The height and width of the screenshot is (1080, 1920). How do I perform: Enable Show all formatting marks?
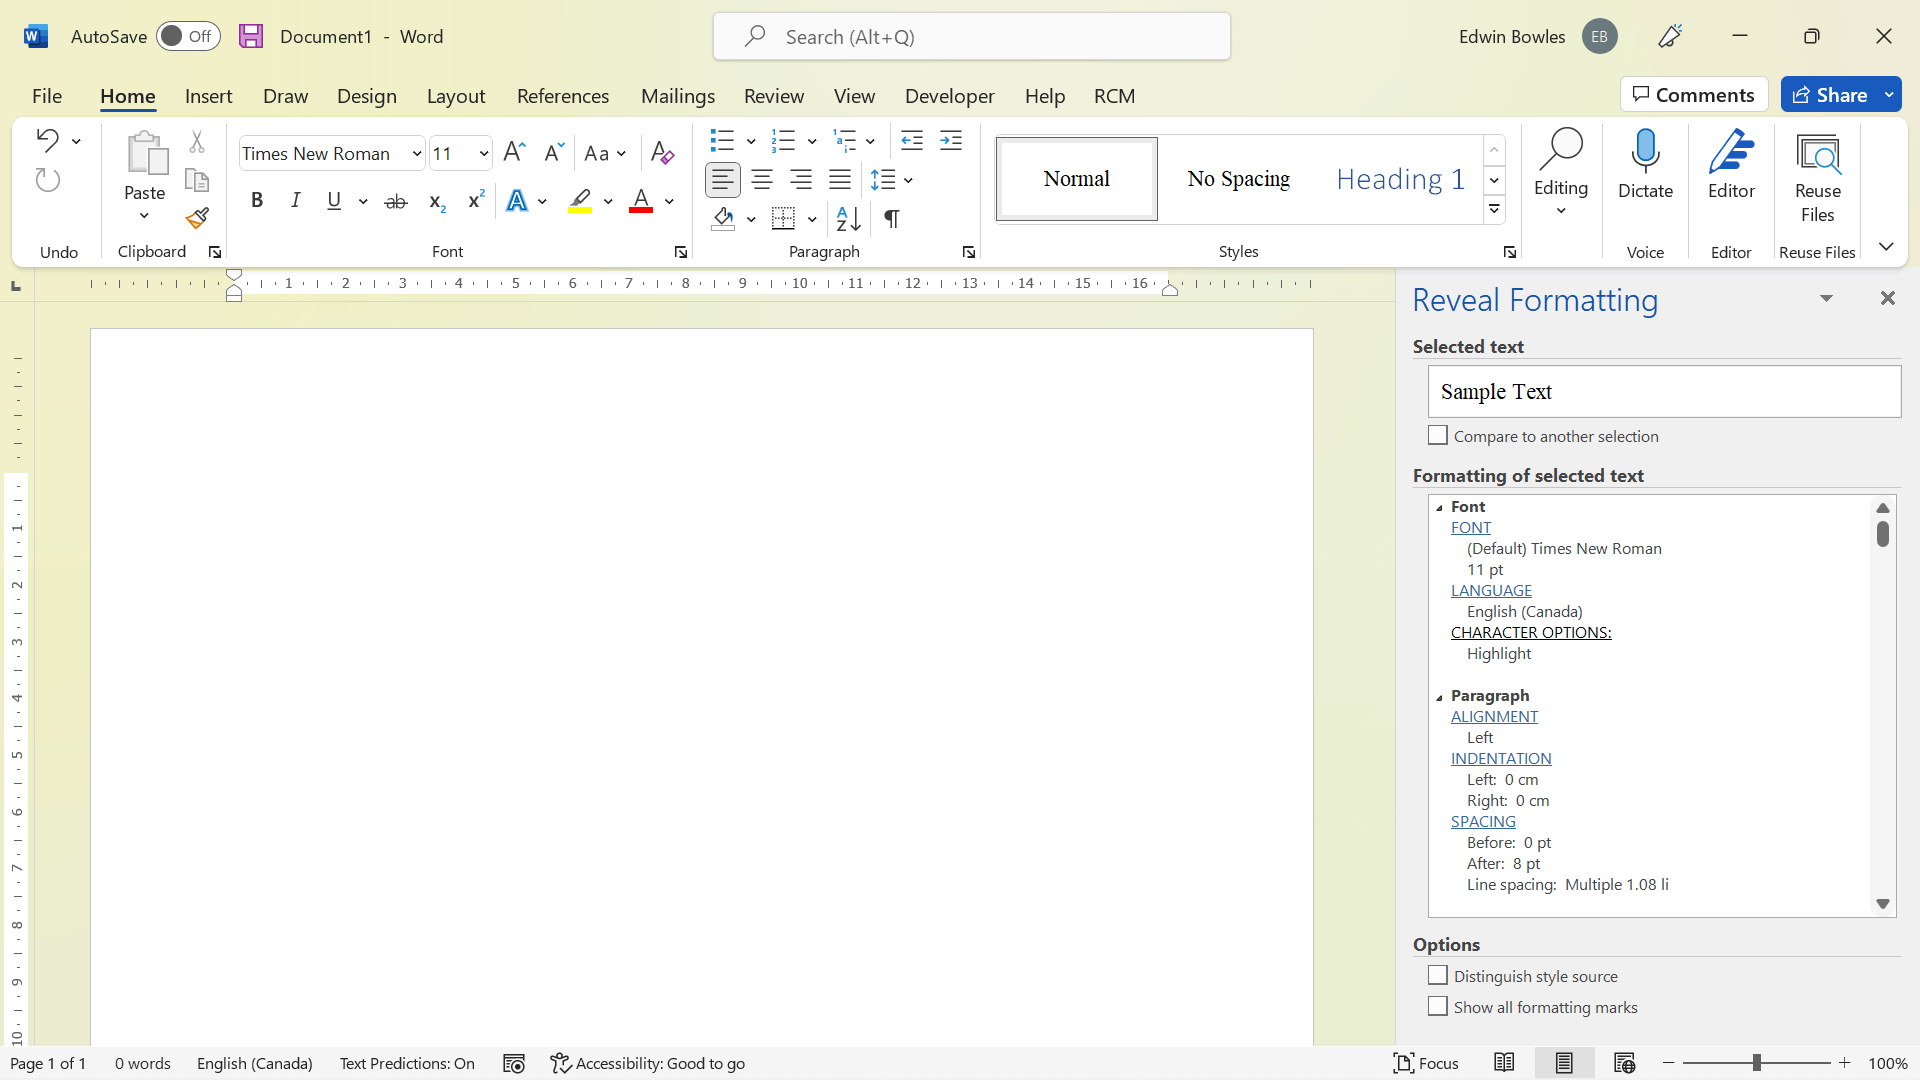click(1438, 1007)
